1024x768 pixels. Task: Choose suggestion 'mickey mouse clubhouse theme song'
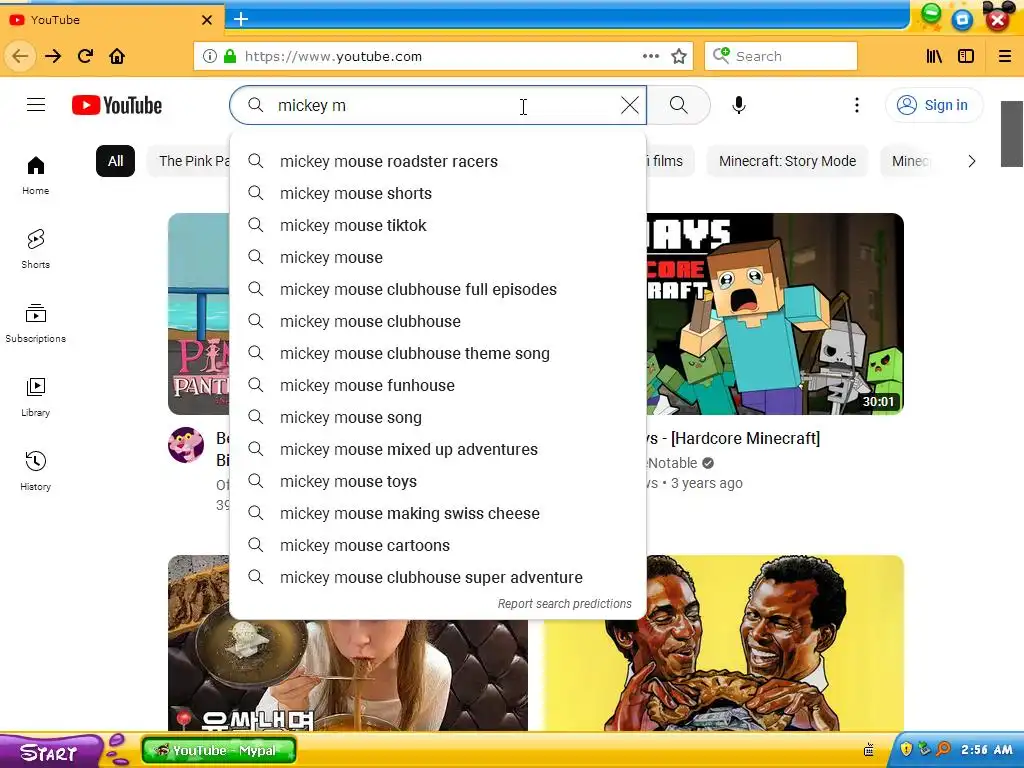tap(438, 353)
